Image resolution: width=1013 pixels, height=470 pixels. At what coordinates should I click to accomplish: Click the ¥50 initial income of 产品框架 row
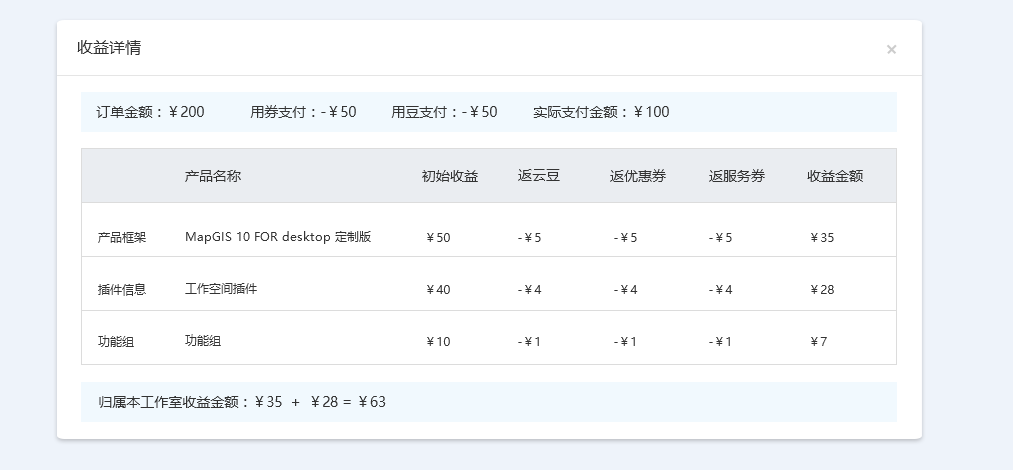438,238
